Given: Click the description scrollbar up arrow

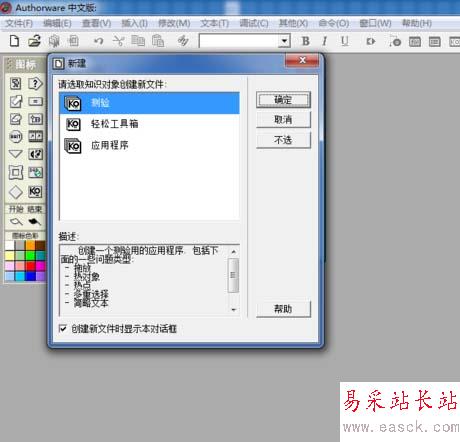Looking at the screenshot, I should tap(233, 251).
